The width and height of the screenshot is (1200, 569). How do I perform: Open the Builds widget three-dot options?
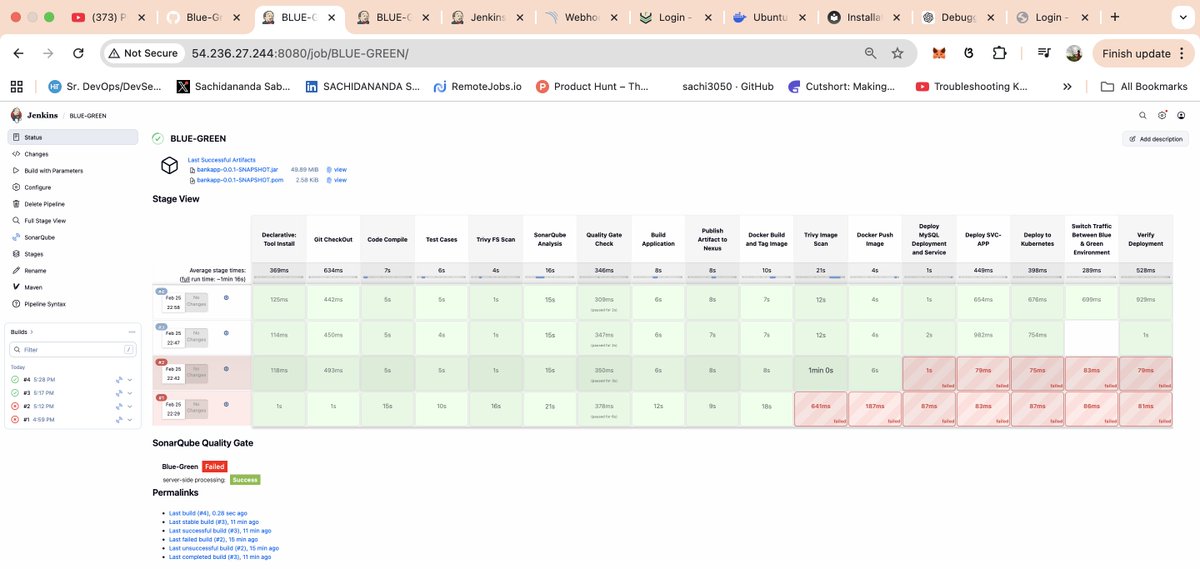[x=132, y=331]
